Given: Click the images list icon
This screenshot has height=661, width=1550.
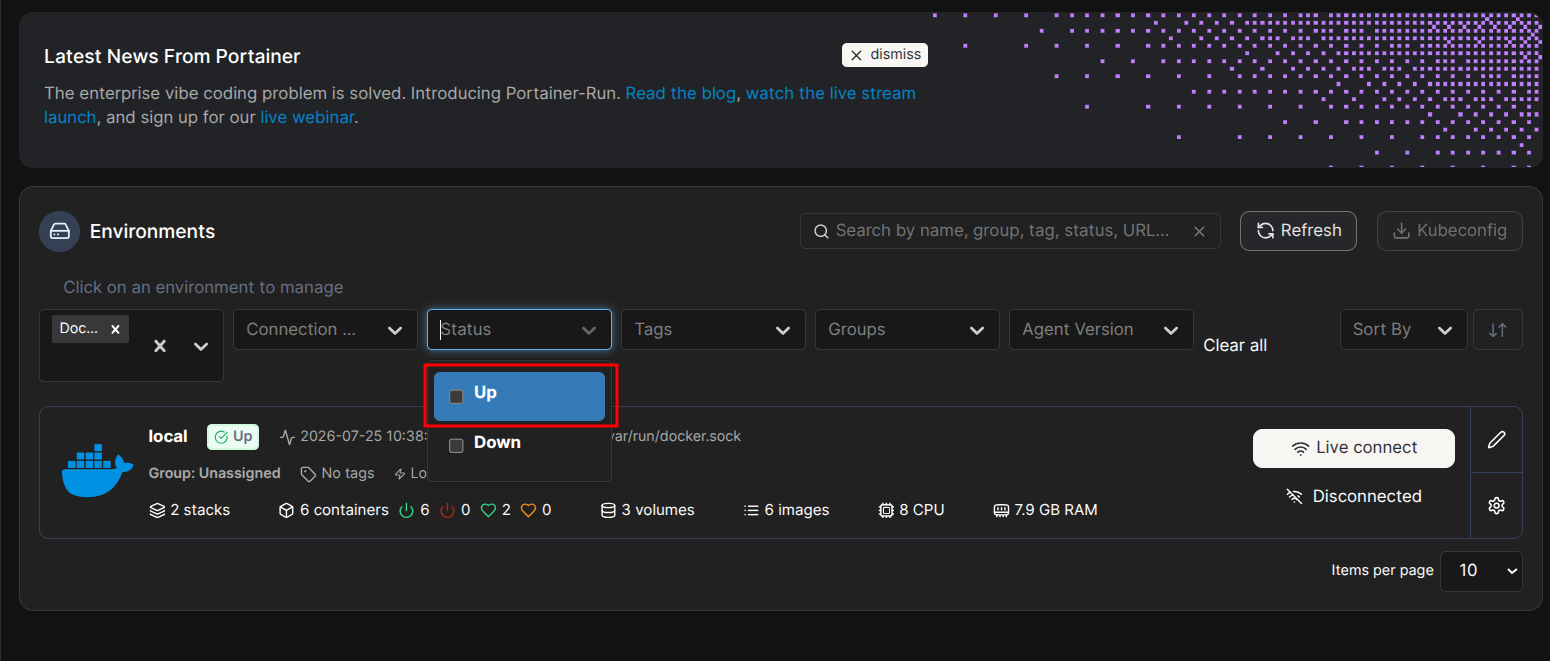Looking at the screenshot, I should [x=752, y=510].
